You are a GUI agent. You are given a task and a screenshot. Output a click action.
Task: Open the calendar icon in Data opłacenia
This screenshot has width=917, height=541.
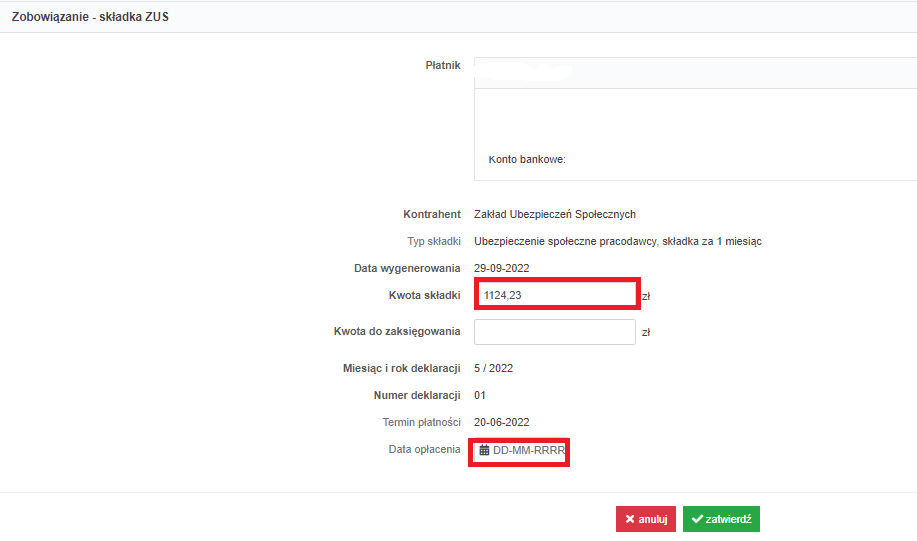[x=484, y=450]
